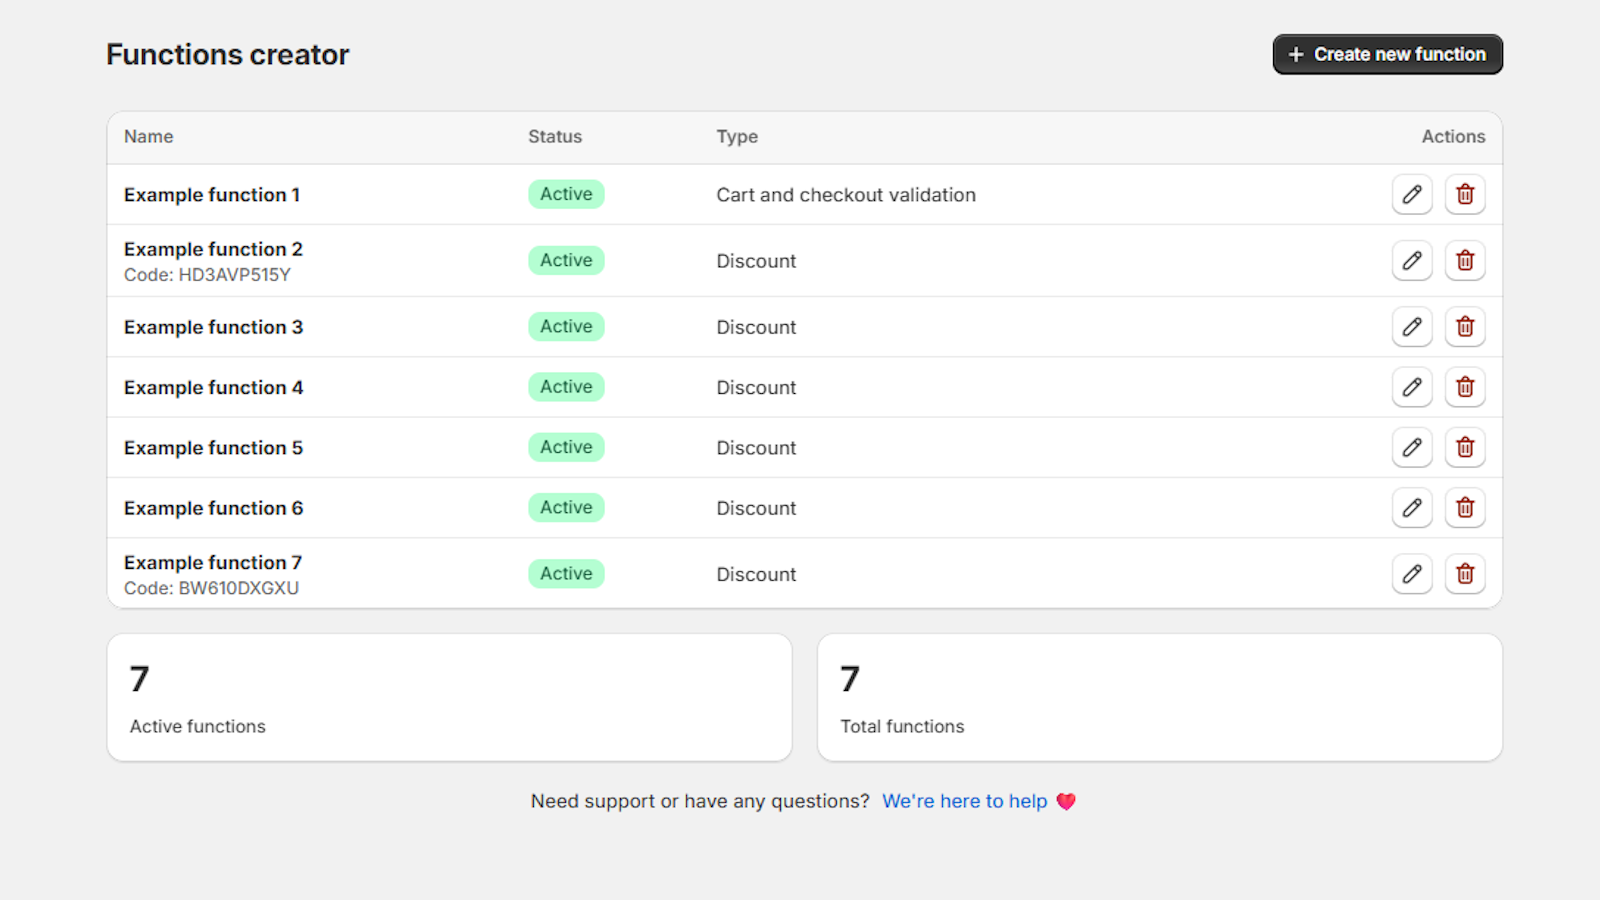The image size is (1600, 900).
Task: Open the delete icon for Example function 2
Action: coord(1465,260)
